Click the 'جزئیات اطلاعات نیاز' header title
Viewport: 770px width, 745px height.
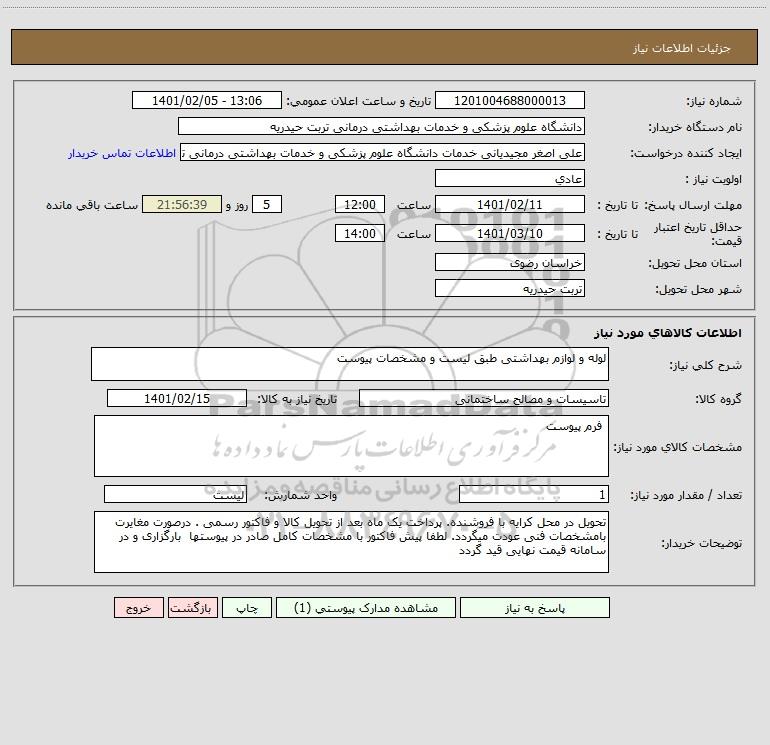pos(682,48)
